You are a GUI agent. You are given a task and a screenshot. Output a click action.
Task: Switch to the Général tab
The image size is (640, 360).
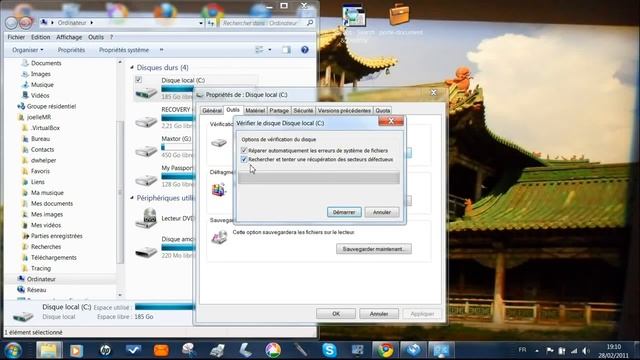[x=212, y=111]
